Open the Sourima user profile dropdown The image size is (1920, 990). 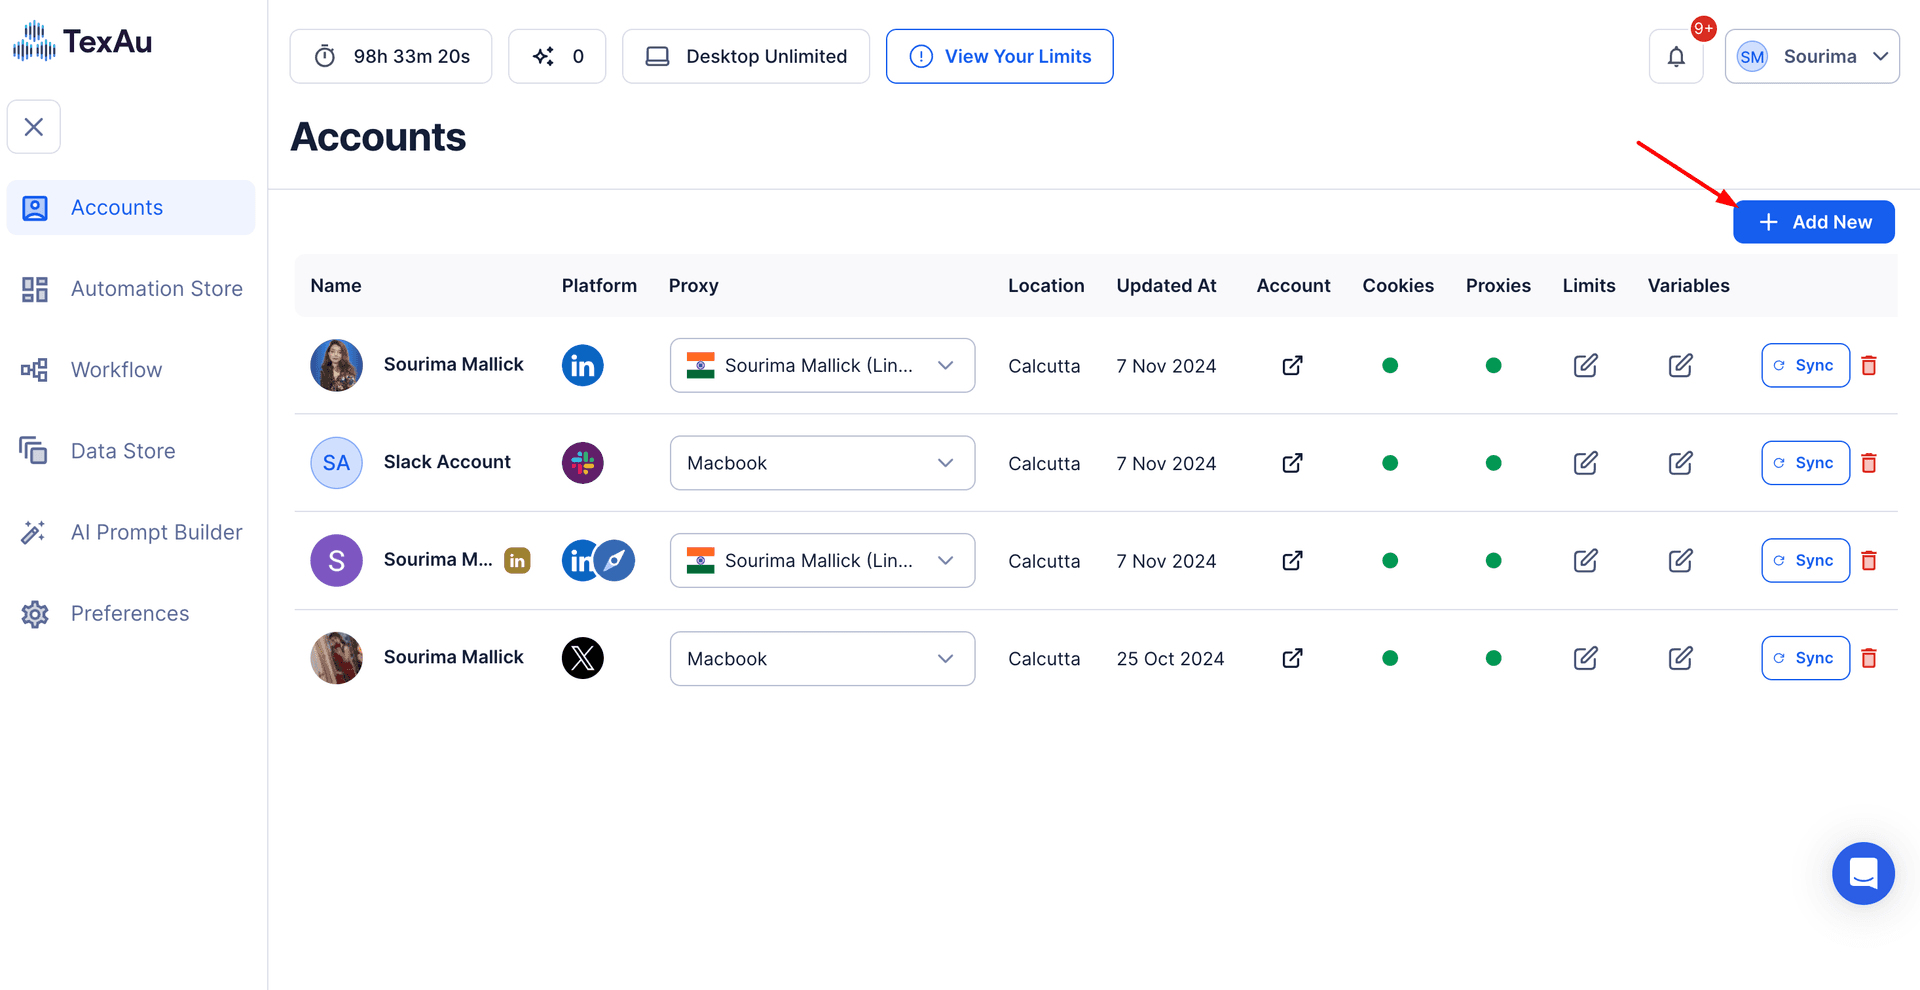click(1811, 57)
